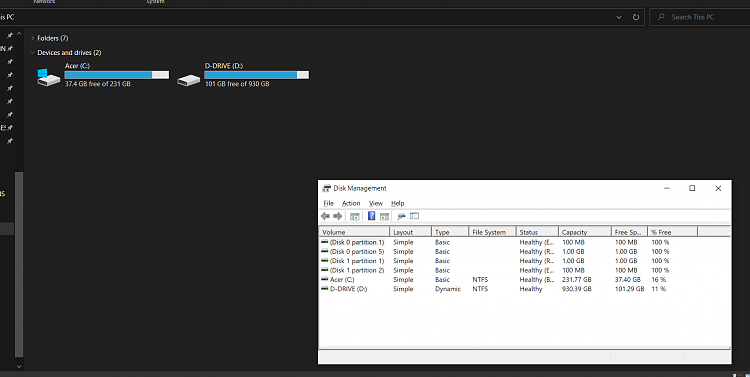The height and width of the screenshot is (377, 750).
Task: Expand the Folders (7) group
Action: point(33,38)
